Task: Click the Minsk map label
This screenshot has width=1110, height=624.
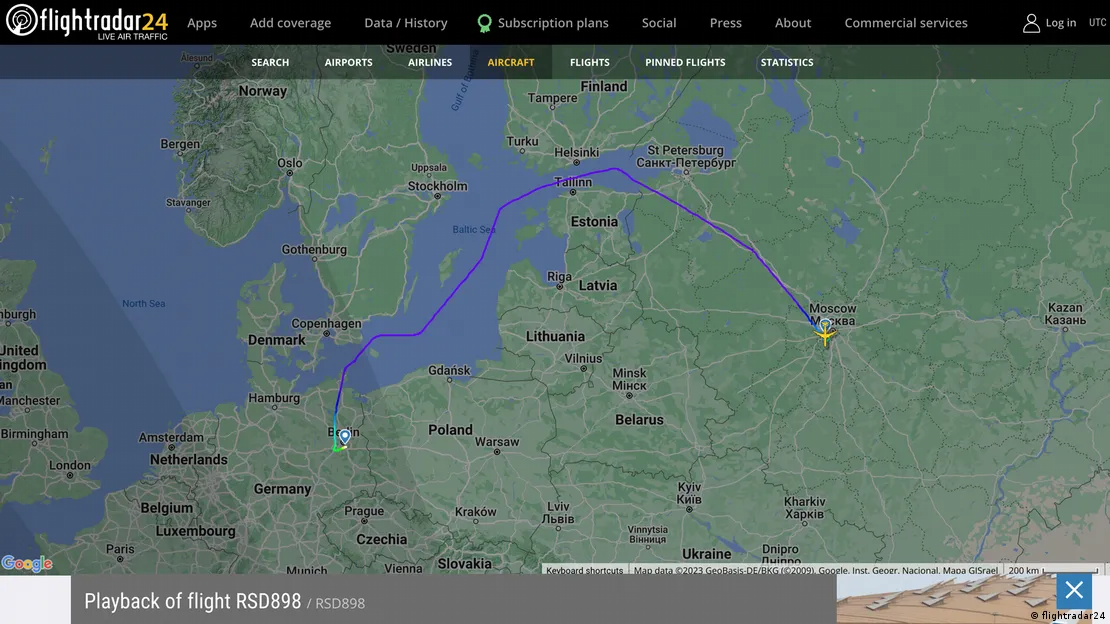Action: click(629, 379)
